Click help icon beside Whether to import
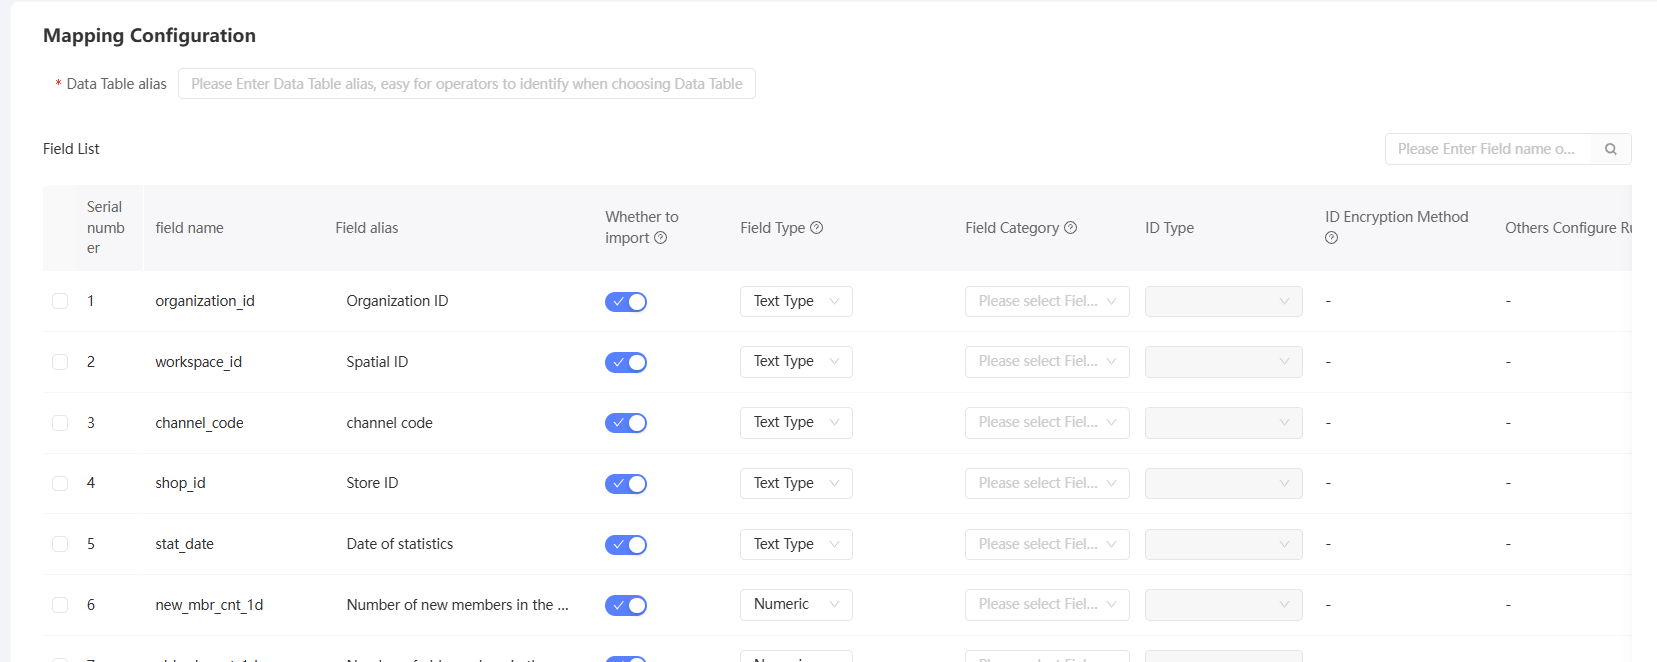Image resolution: width=1657 pixels, height=662 pixels. point(660,238)
